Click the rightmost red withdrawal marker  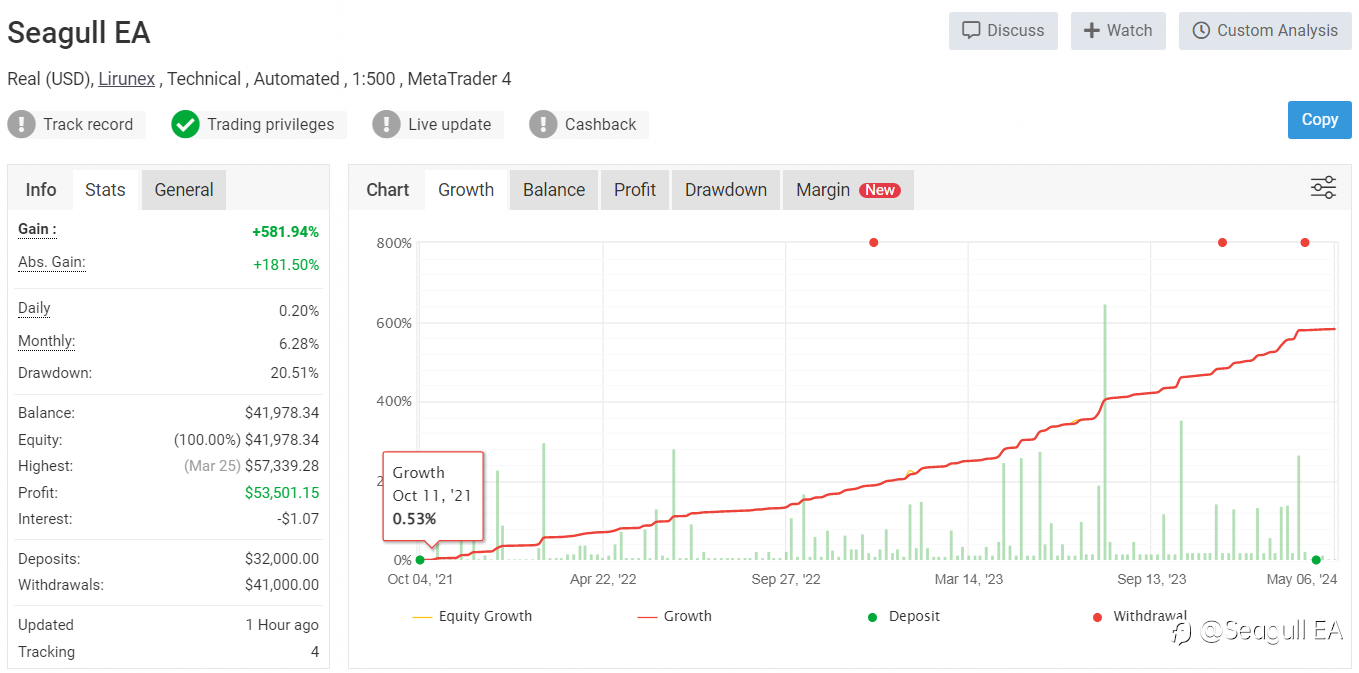[x=1305, y=242]
